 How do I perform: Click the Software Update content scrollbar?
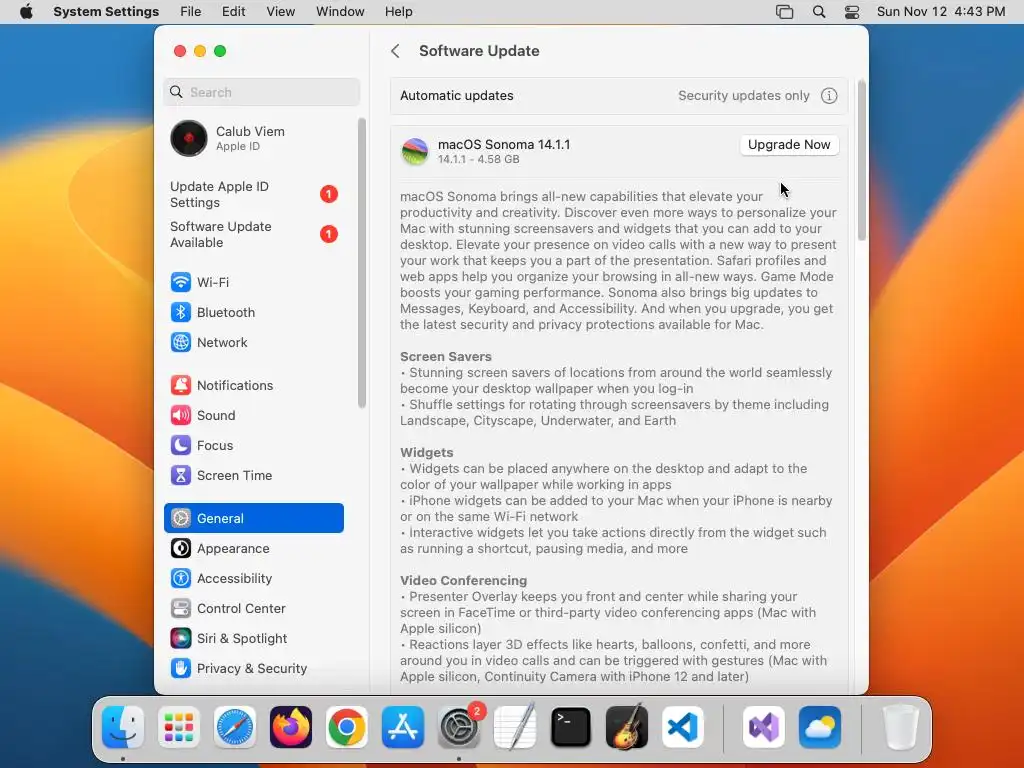pos(861,161)
